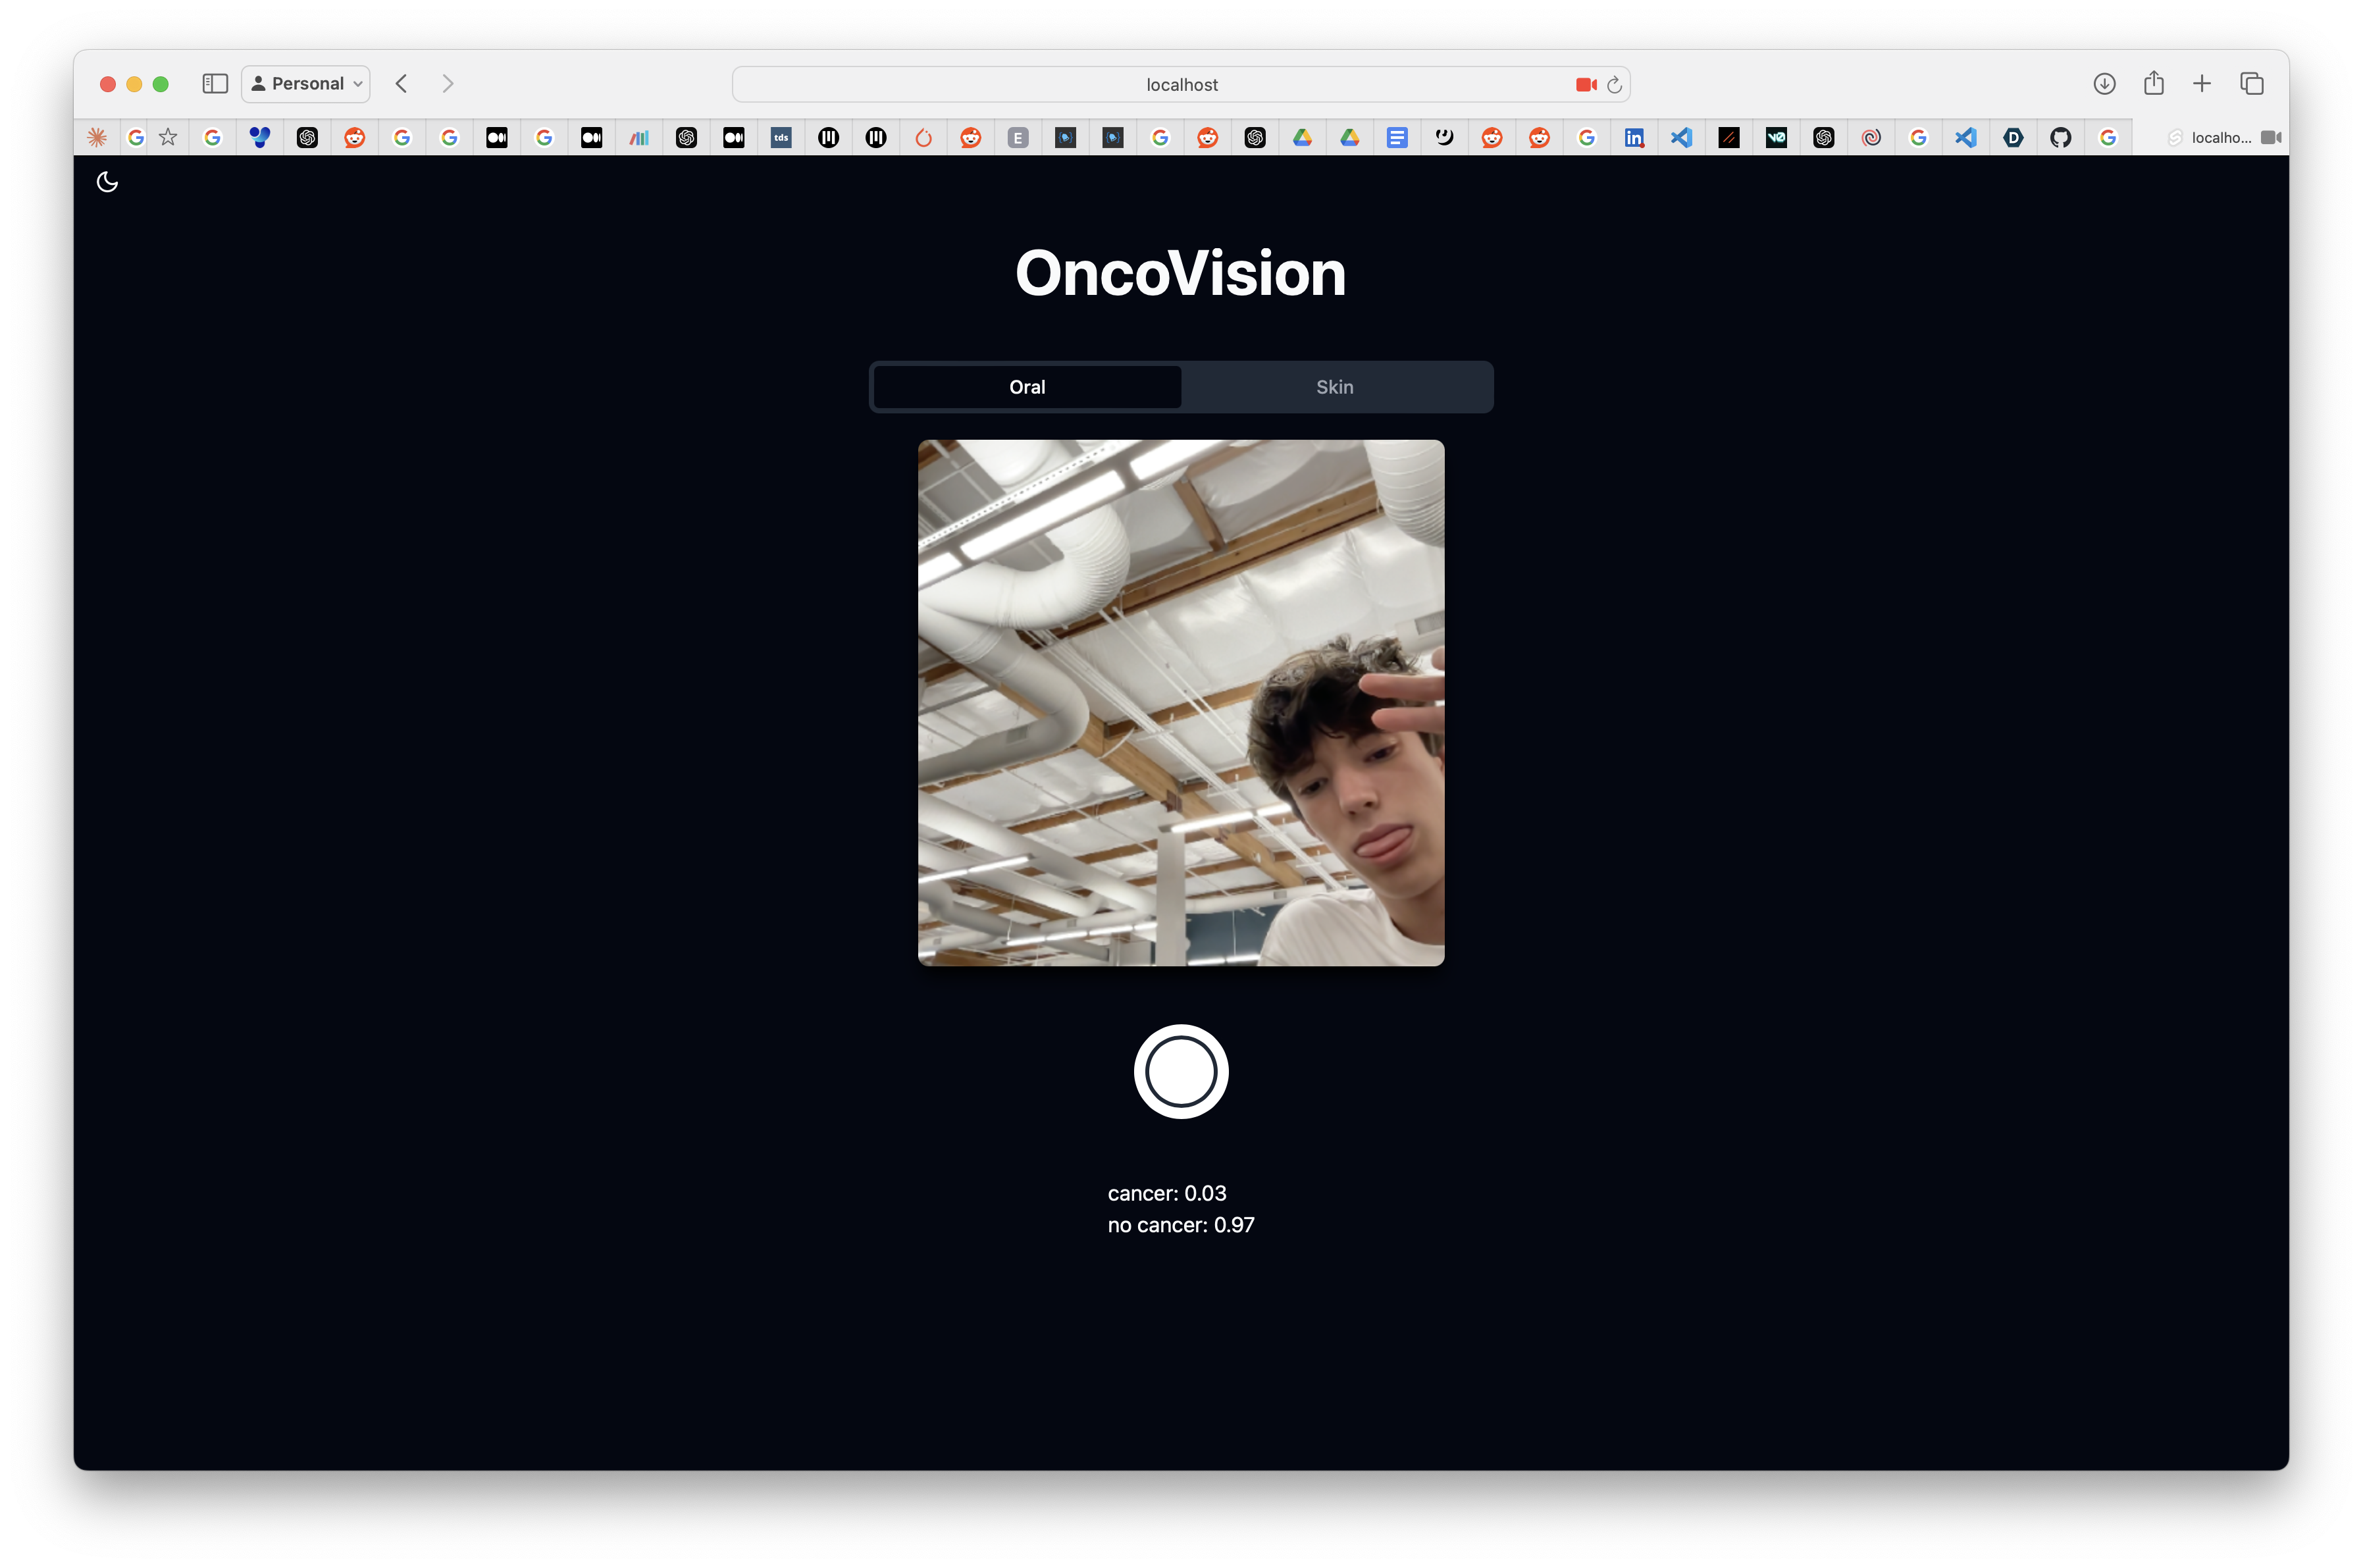Go back to previous page
This screenshot has width=2363, height=1568.
coord(402,84)
